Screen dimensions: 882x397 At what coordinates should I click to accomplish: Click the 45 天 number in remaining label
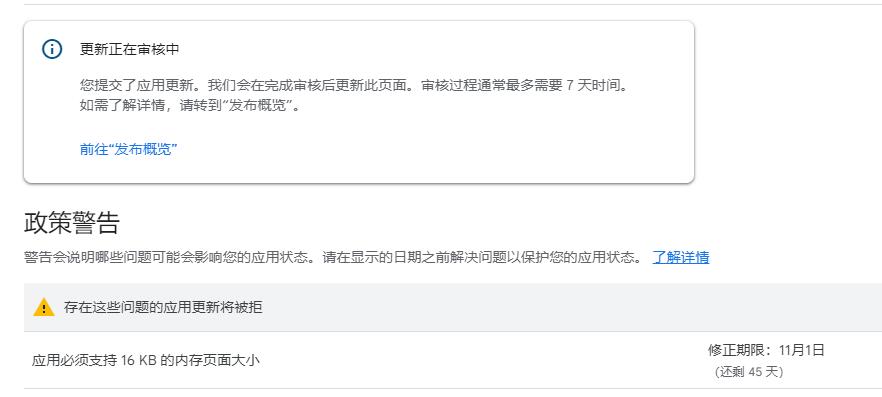pos(763,372)
